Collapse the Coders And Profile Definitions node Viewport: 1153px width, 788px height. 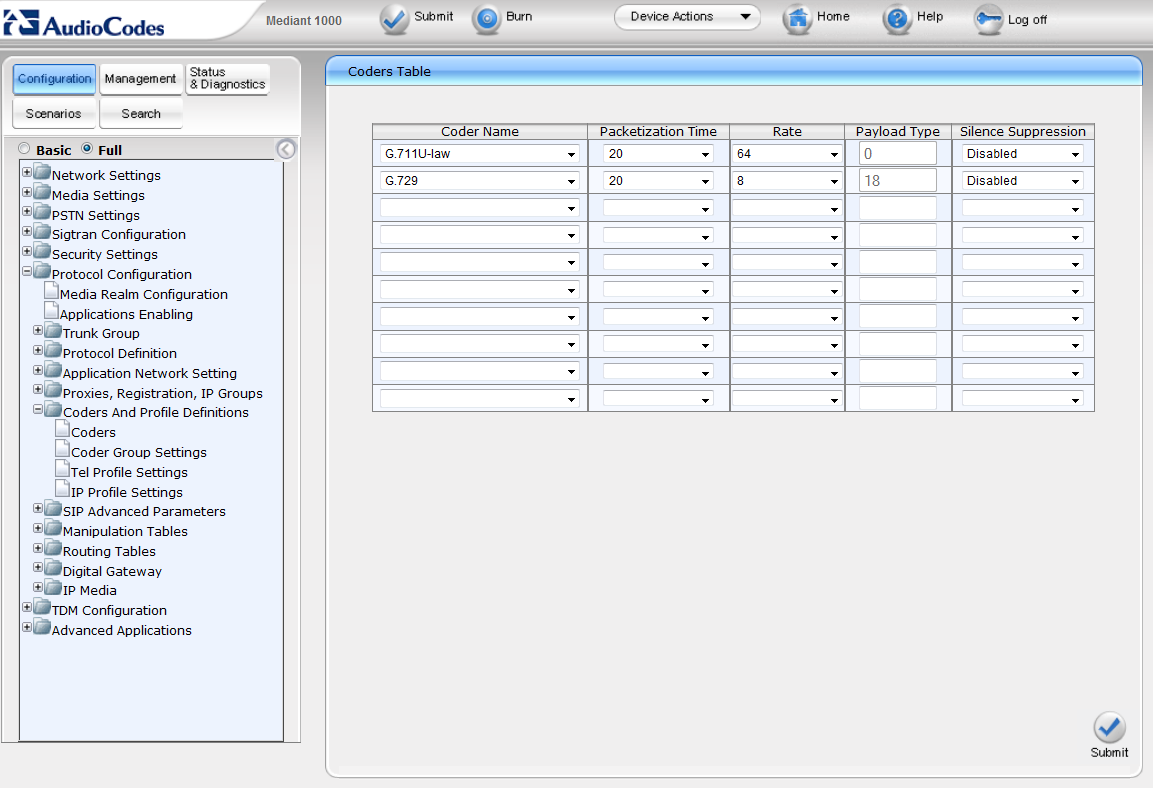click(x=38, y=410)
